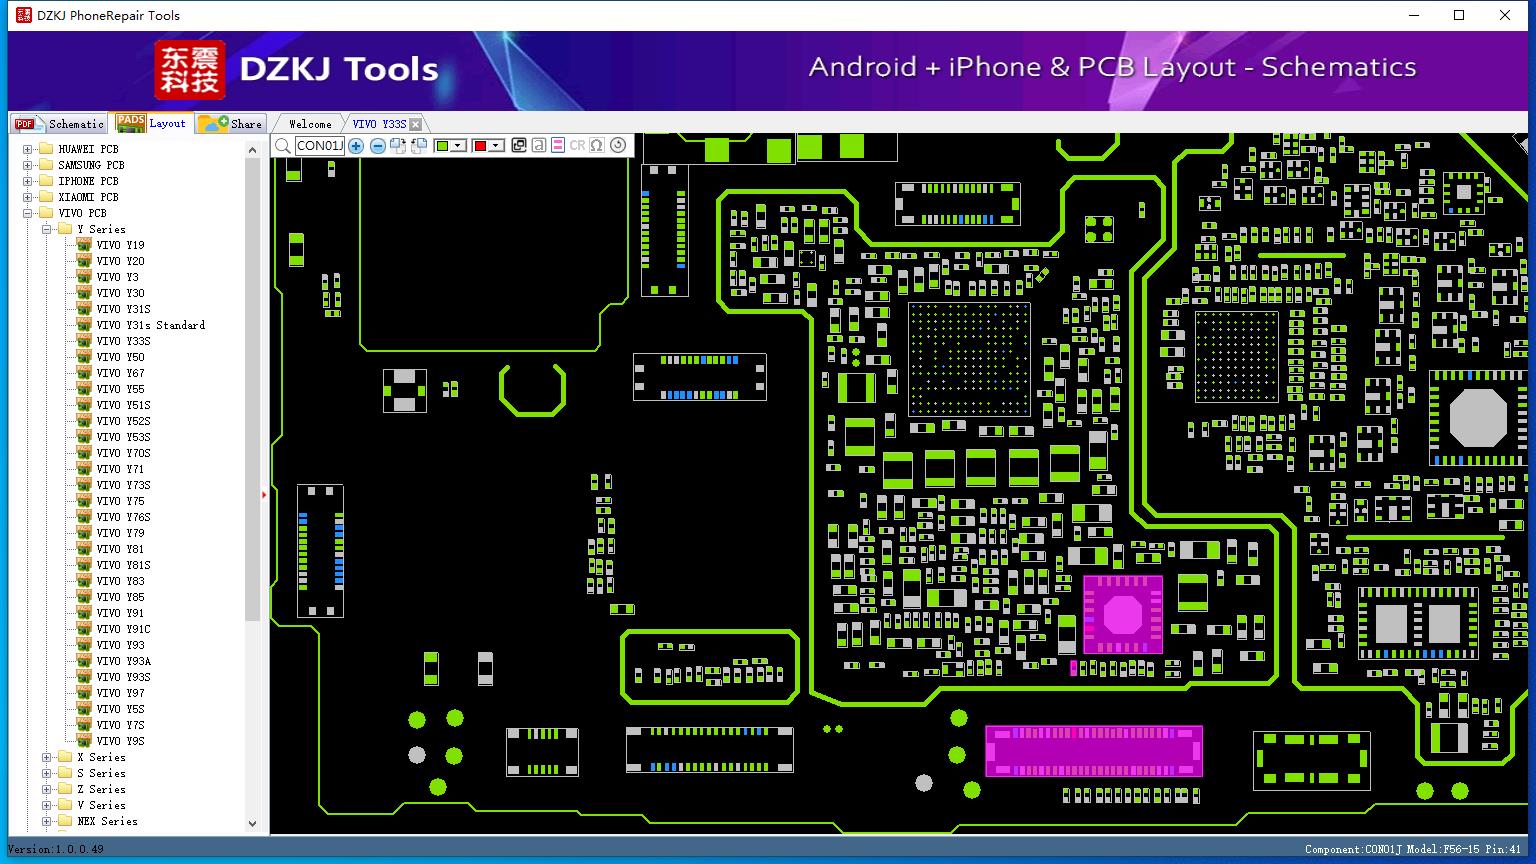1536x864 pixels.
Task: Select VIVO Y70S in the tree
Action: tap(124, 453)
